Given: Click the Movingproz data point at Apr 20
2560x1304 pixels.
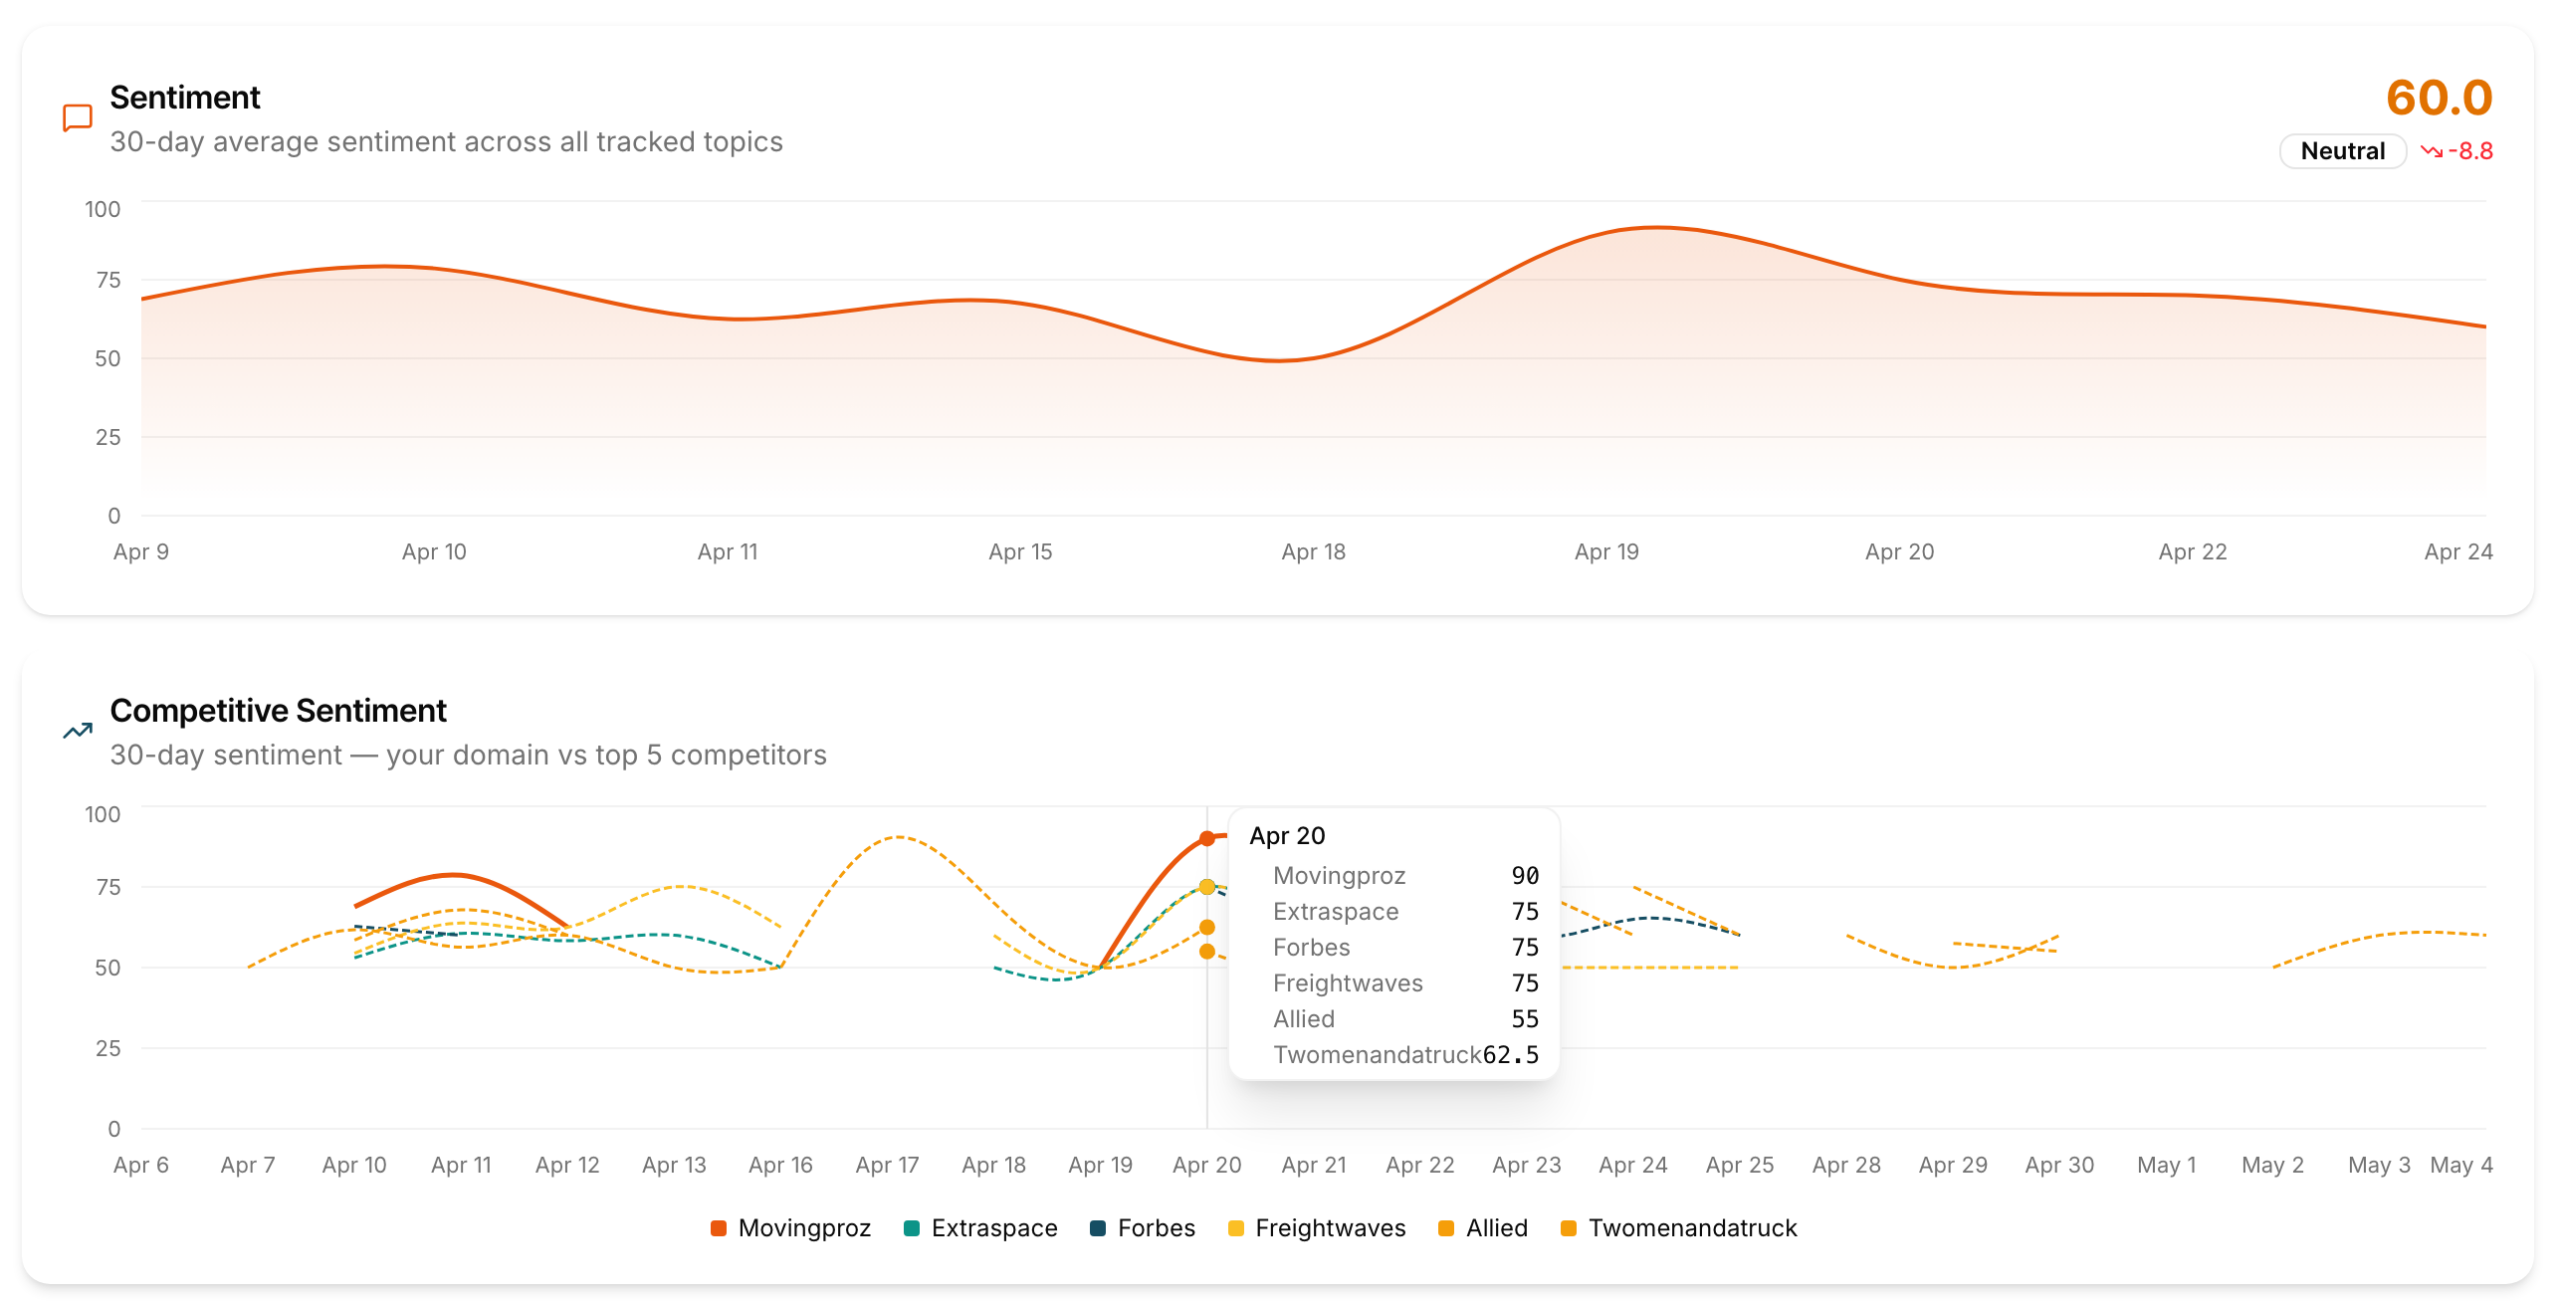Looking at the screenshot, I should click(x=1207, y=838).
